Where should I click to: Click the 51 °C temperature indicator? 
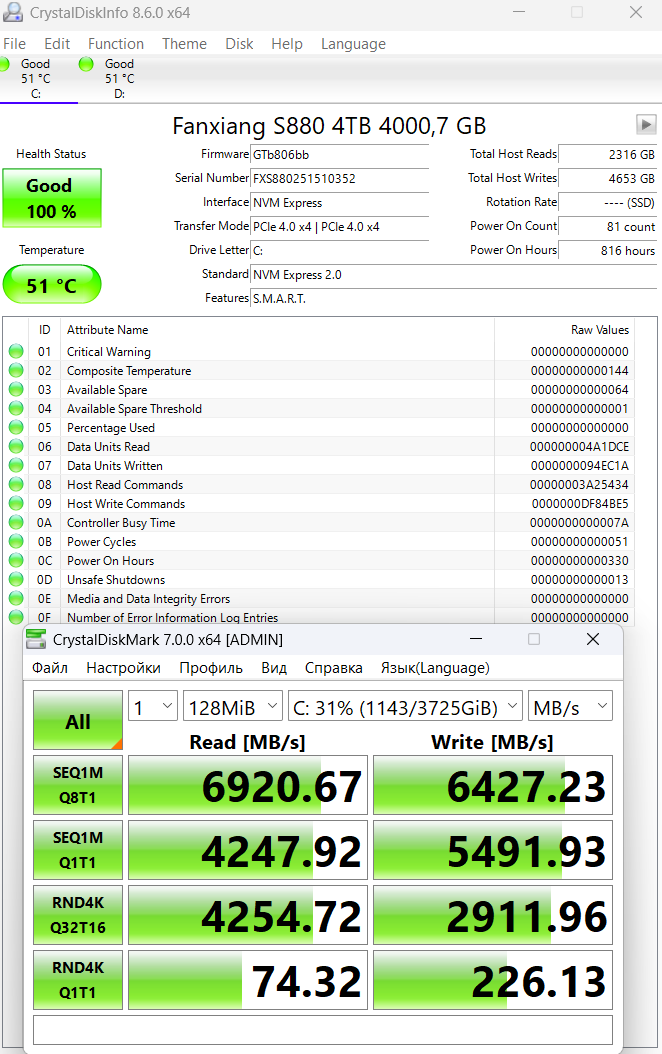coord(51,285)
